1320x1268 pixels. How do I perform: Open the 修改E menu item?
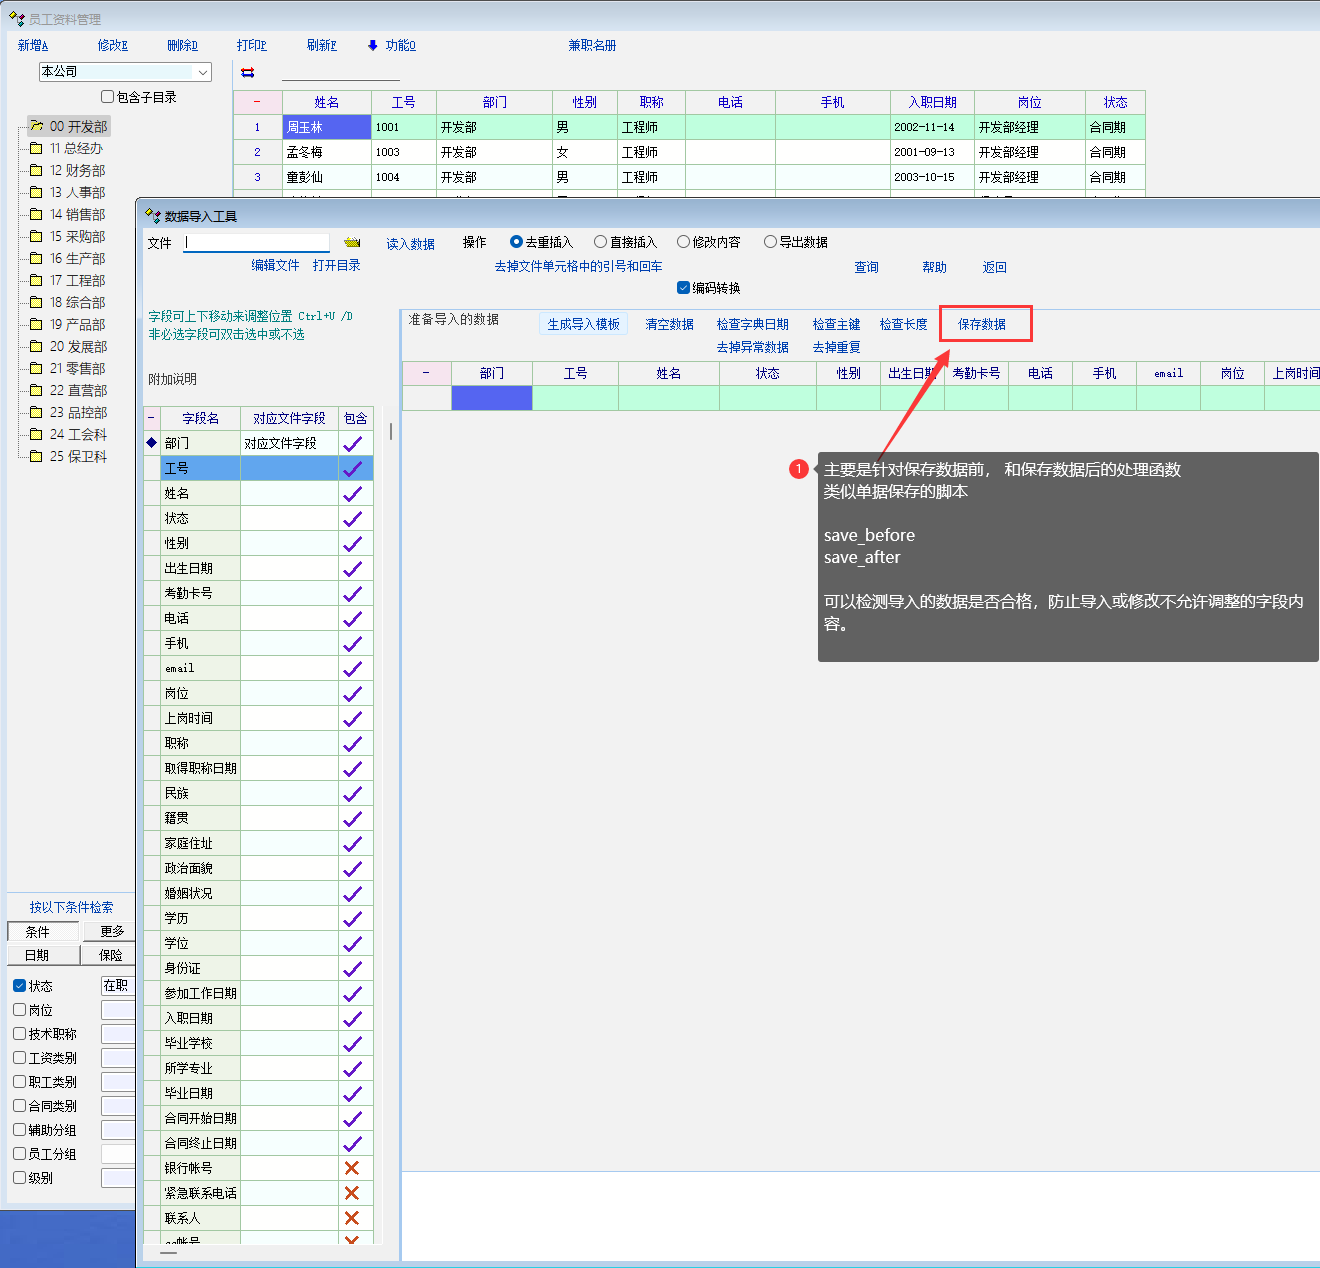112,45
